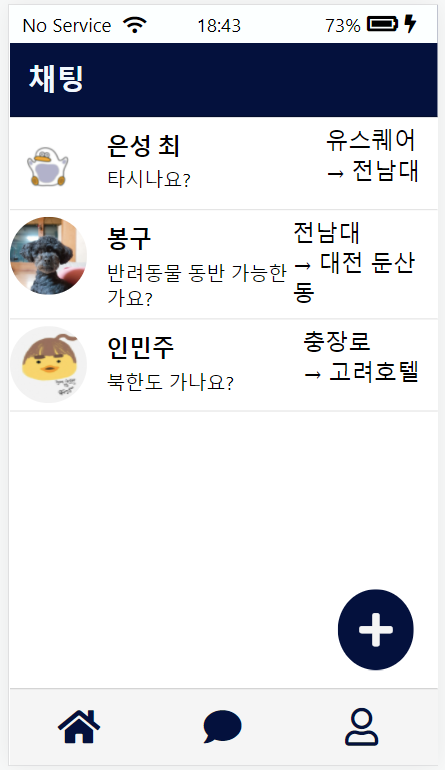Tap the message preview 타시나요?
445x770 pixels.
149,179
